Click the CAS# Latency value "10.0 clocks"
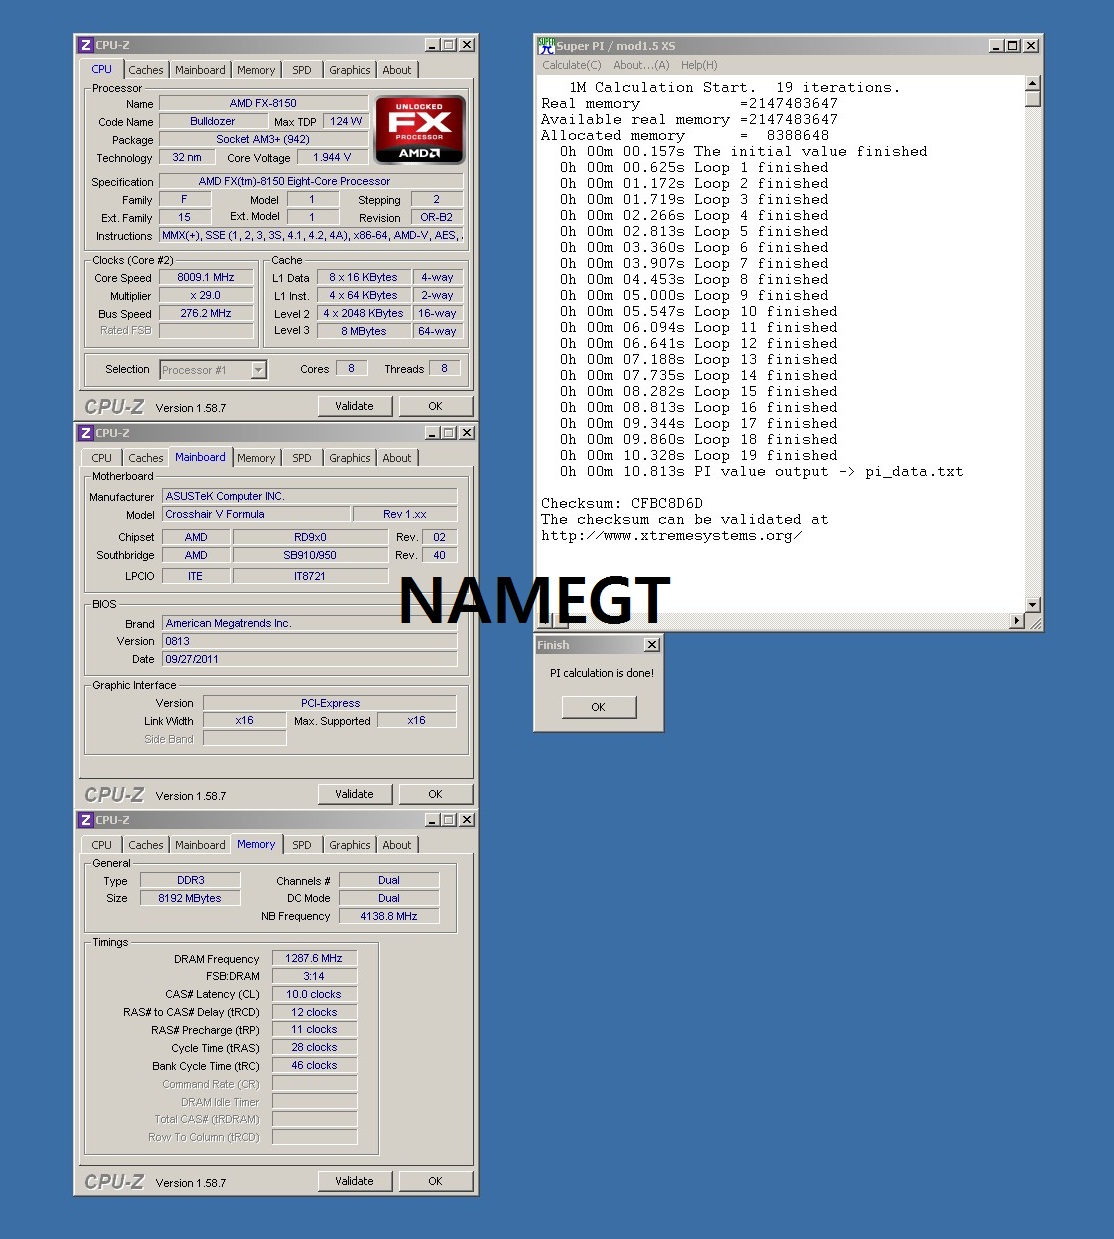 314,994
